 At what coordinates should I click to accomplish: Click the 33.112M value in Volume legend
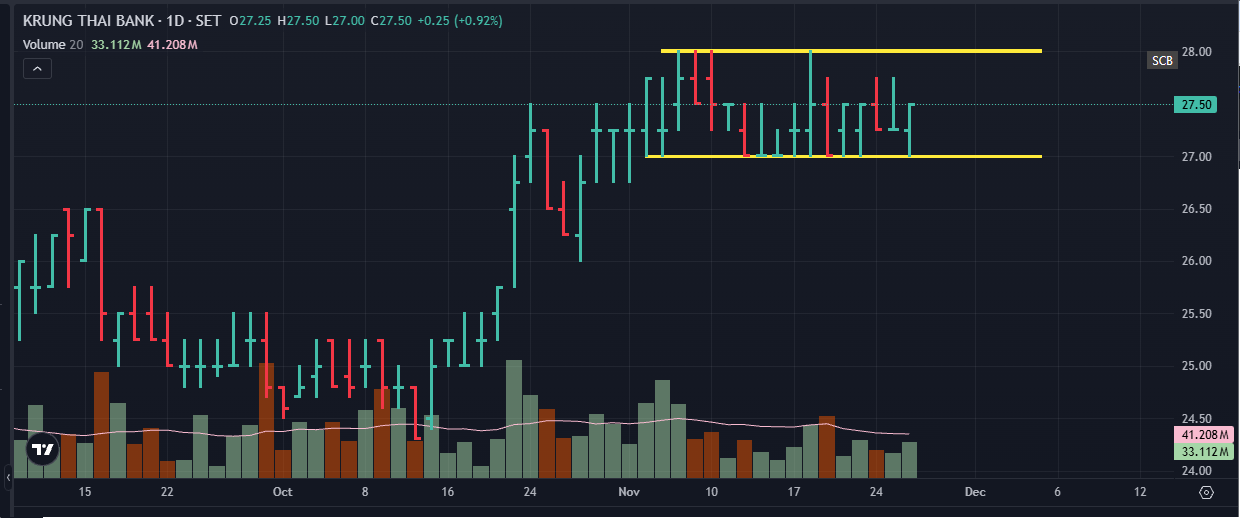point(116,44)
